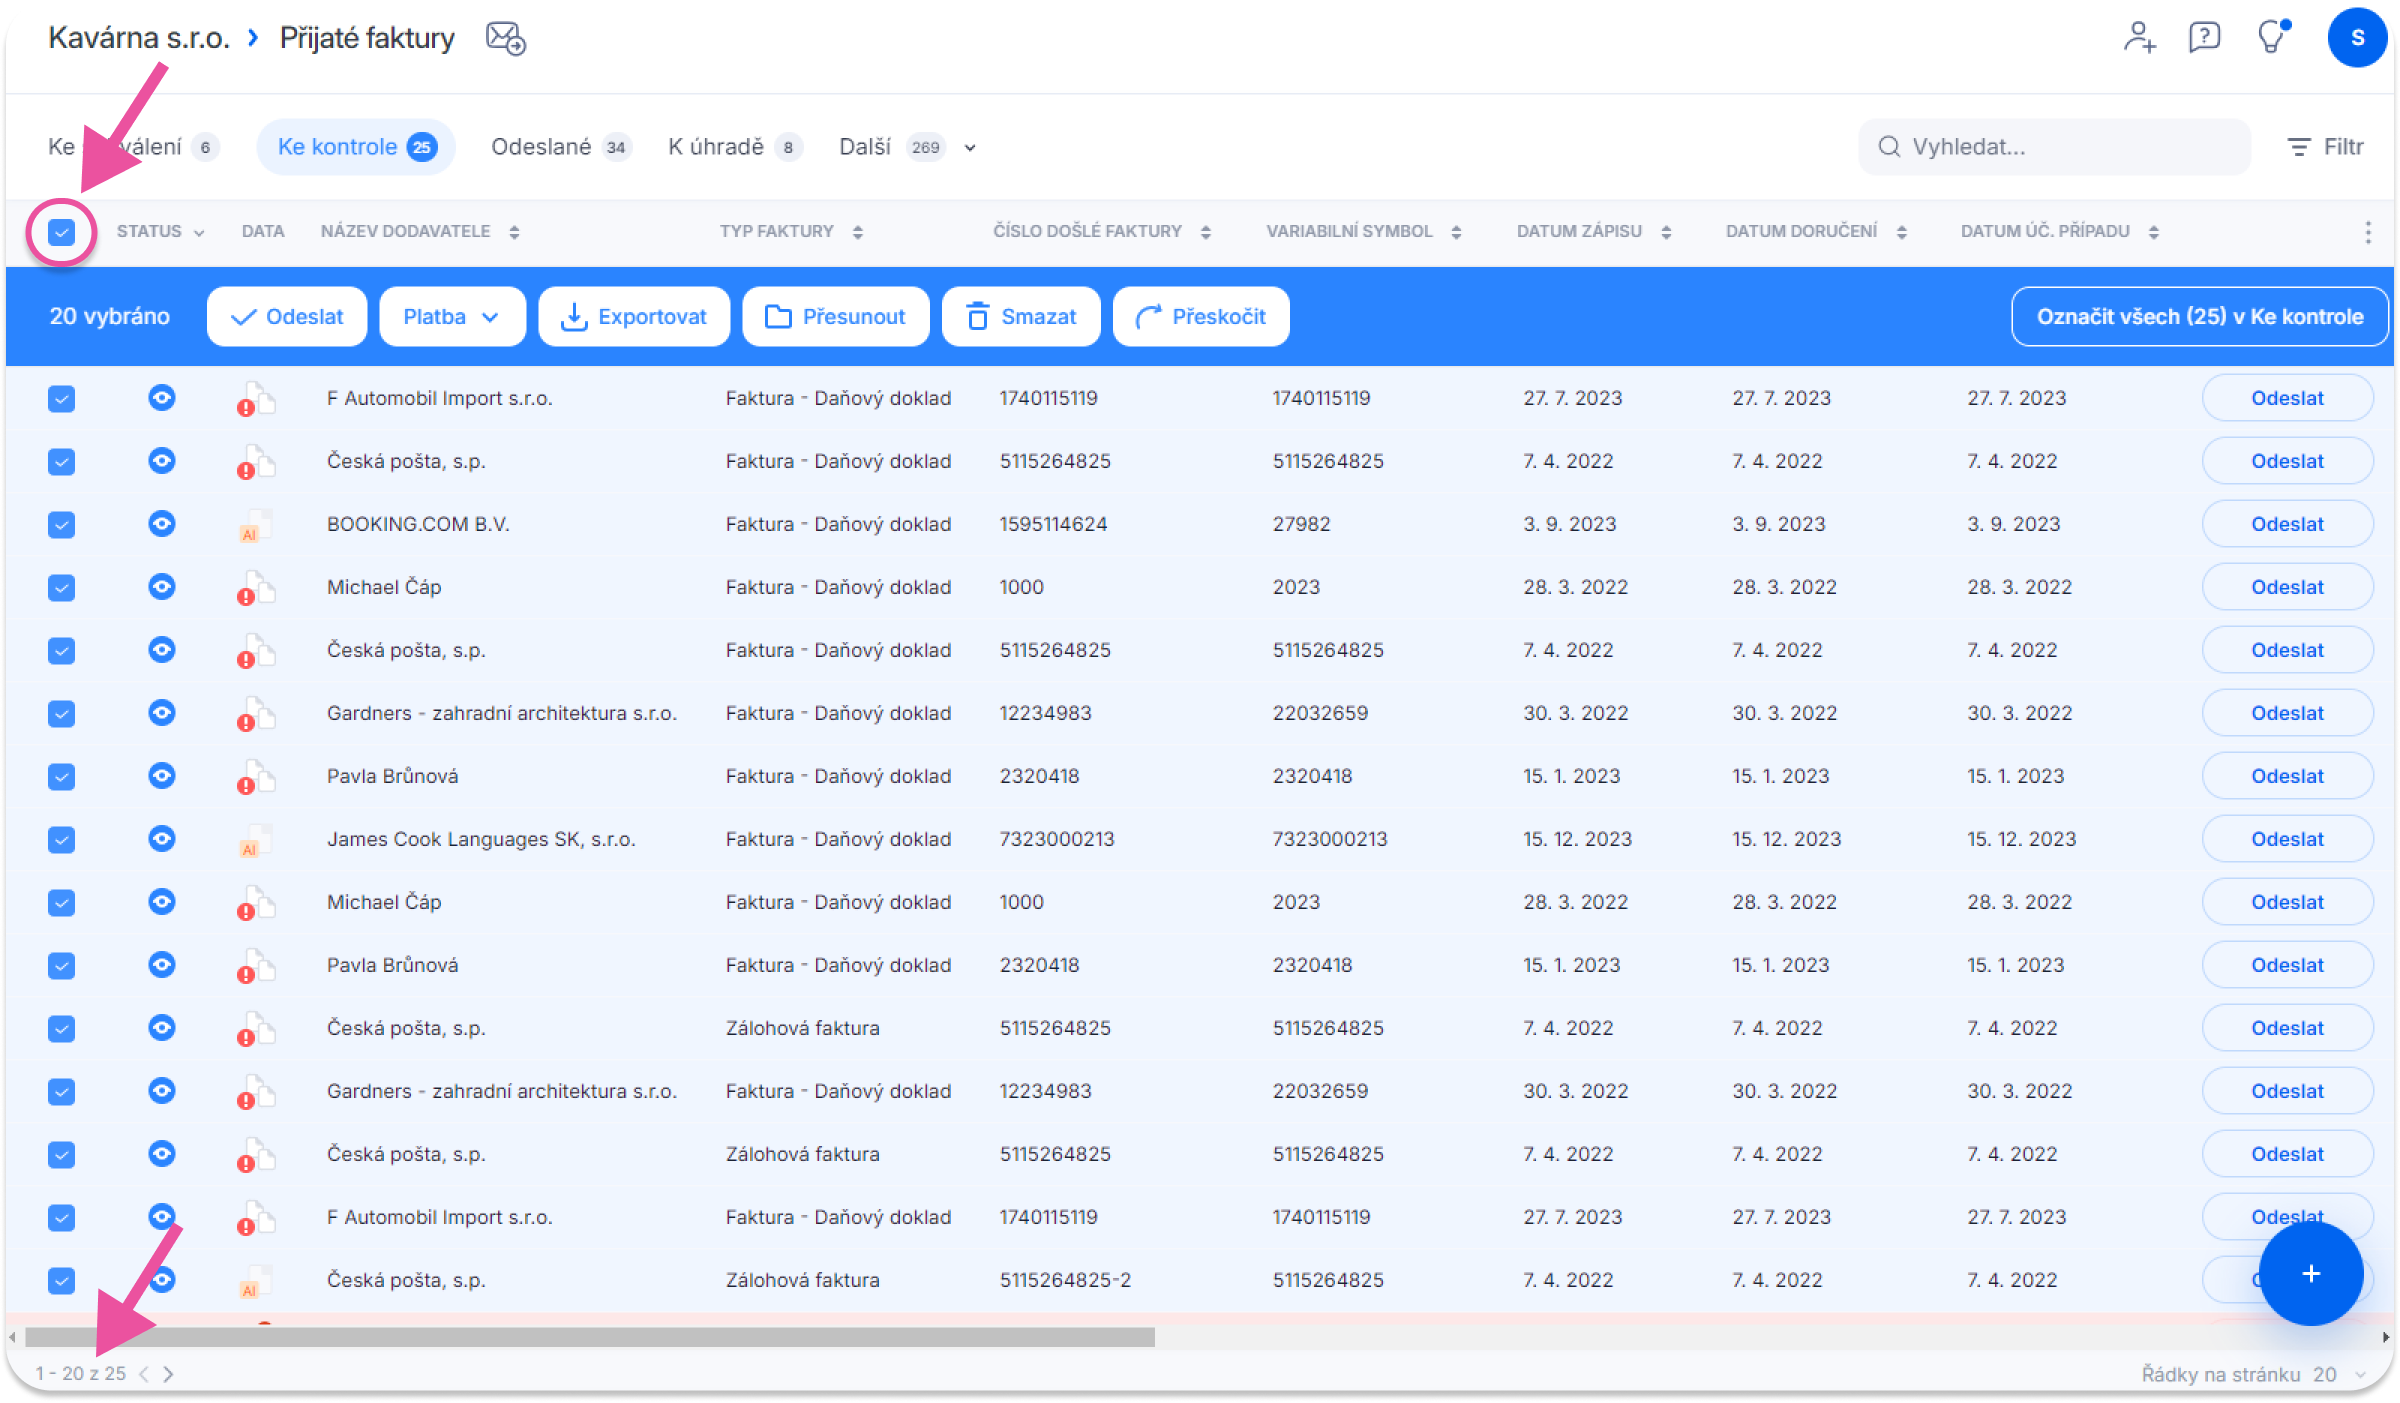Expand the Další tabs dropdown

(969, 148)
